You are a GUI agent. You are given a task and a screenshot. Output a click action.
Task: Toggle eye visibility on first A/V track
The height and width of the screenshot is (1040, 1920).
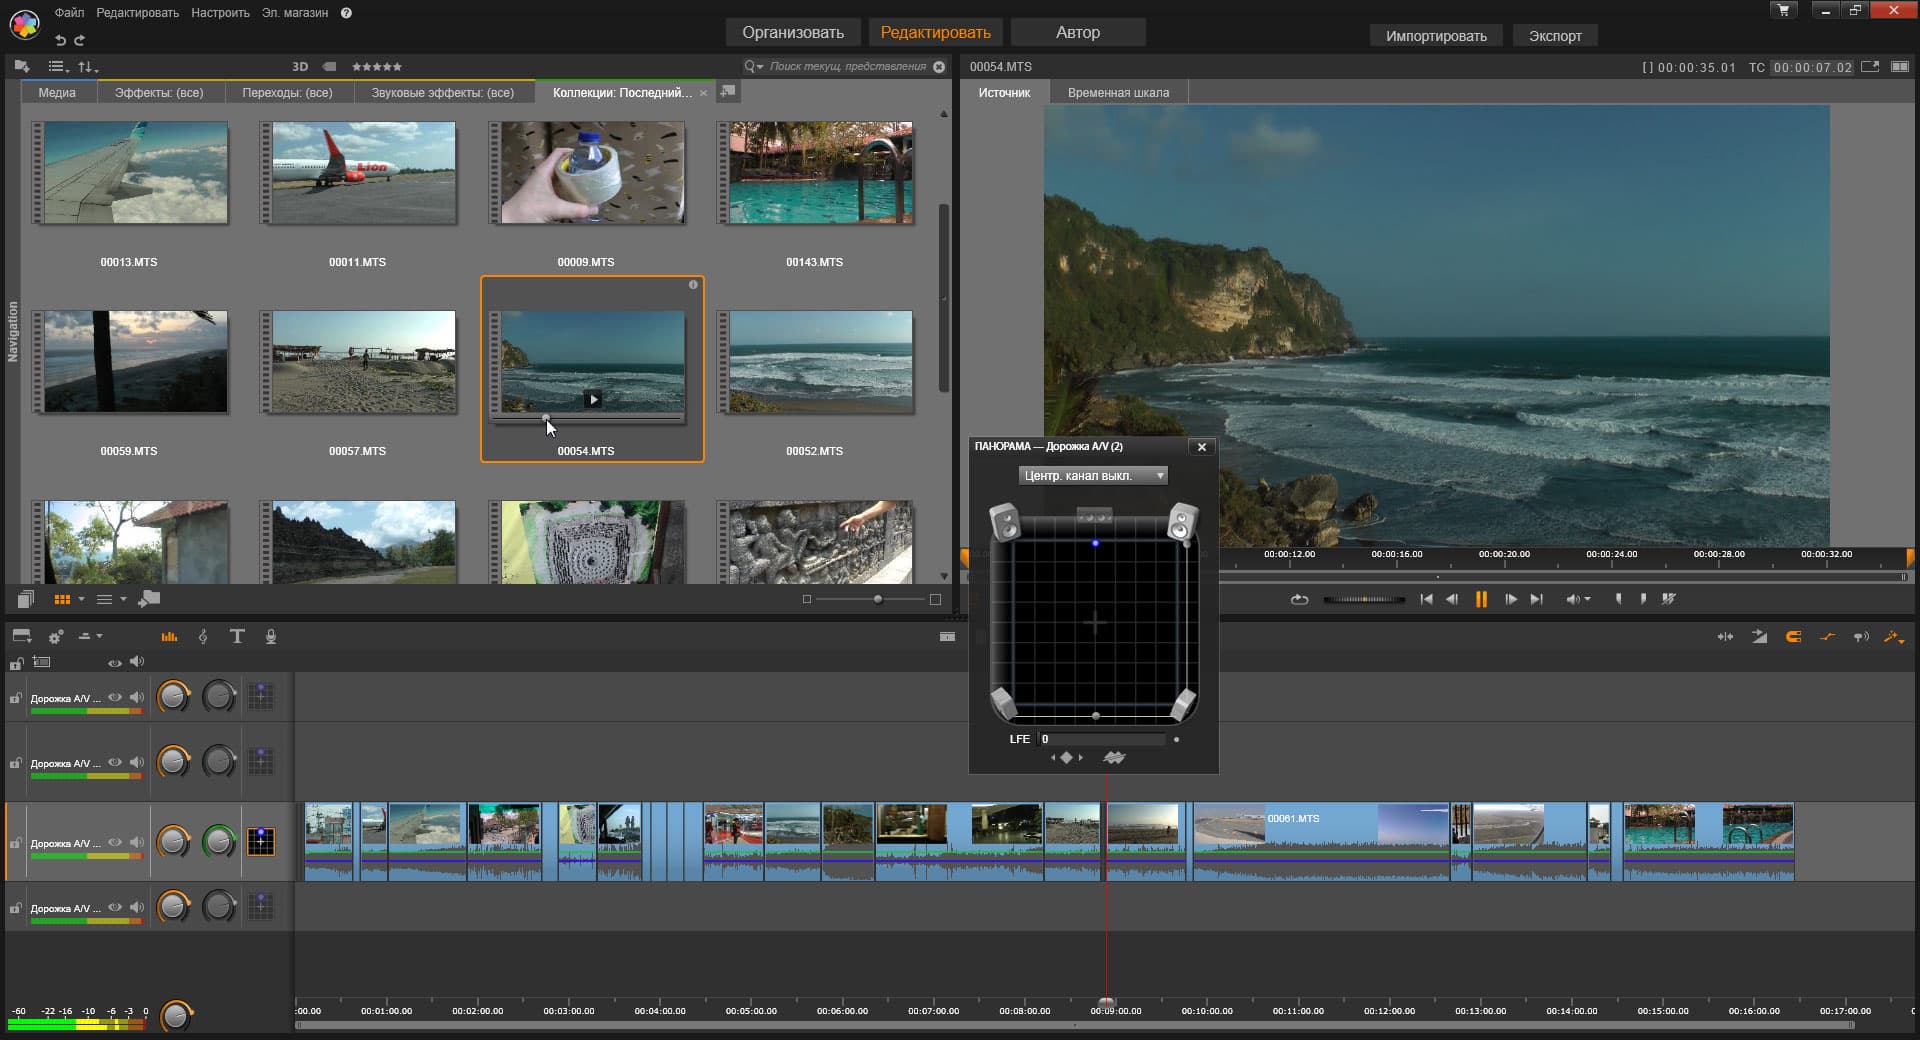click(115, 698)
